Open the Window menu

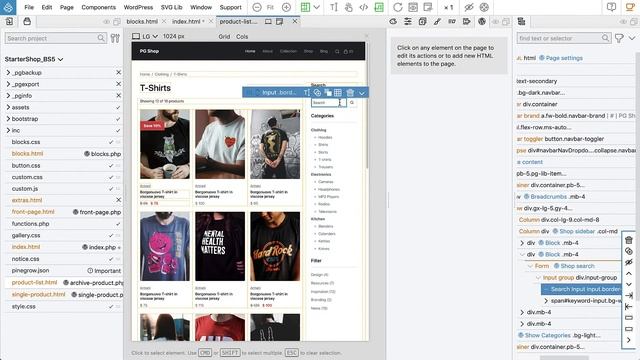point(201,7)
